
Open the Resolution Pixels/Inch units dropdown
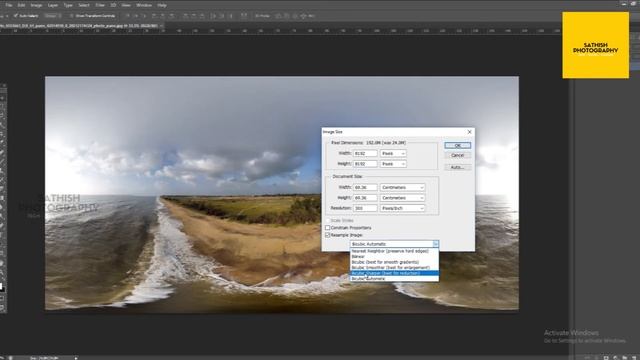pos(402,208)
